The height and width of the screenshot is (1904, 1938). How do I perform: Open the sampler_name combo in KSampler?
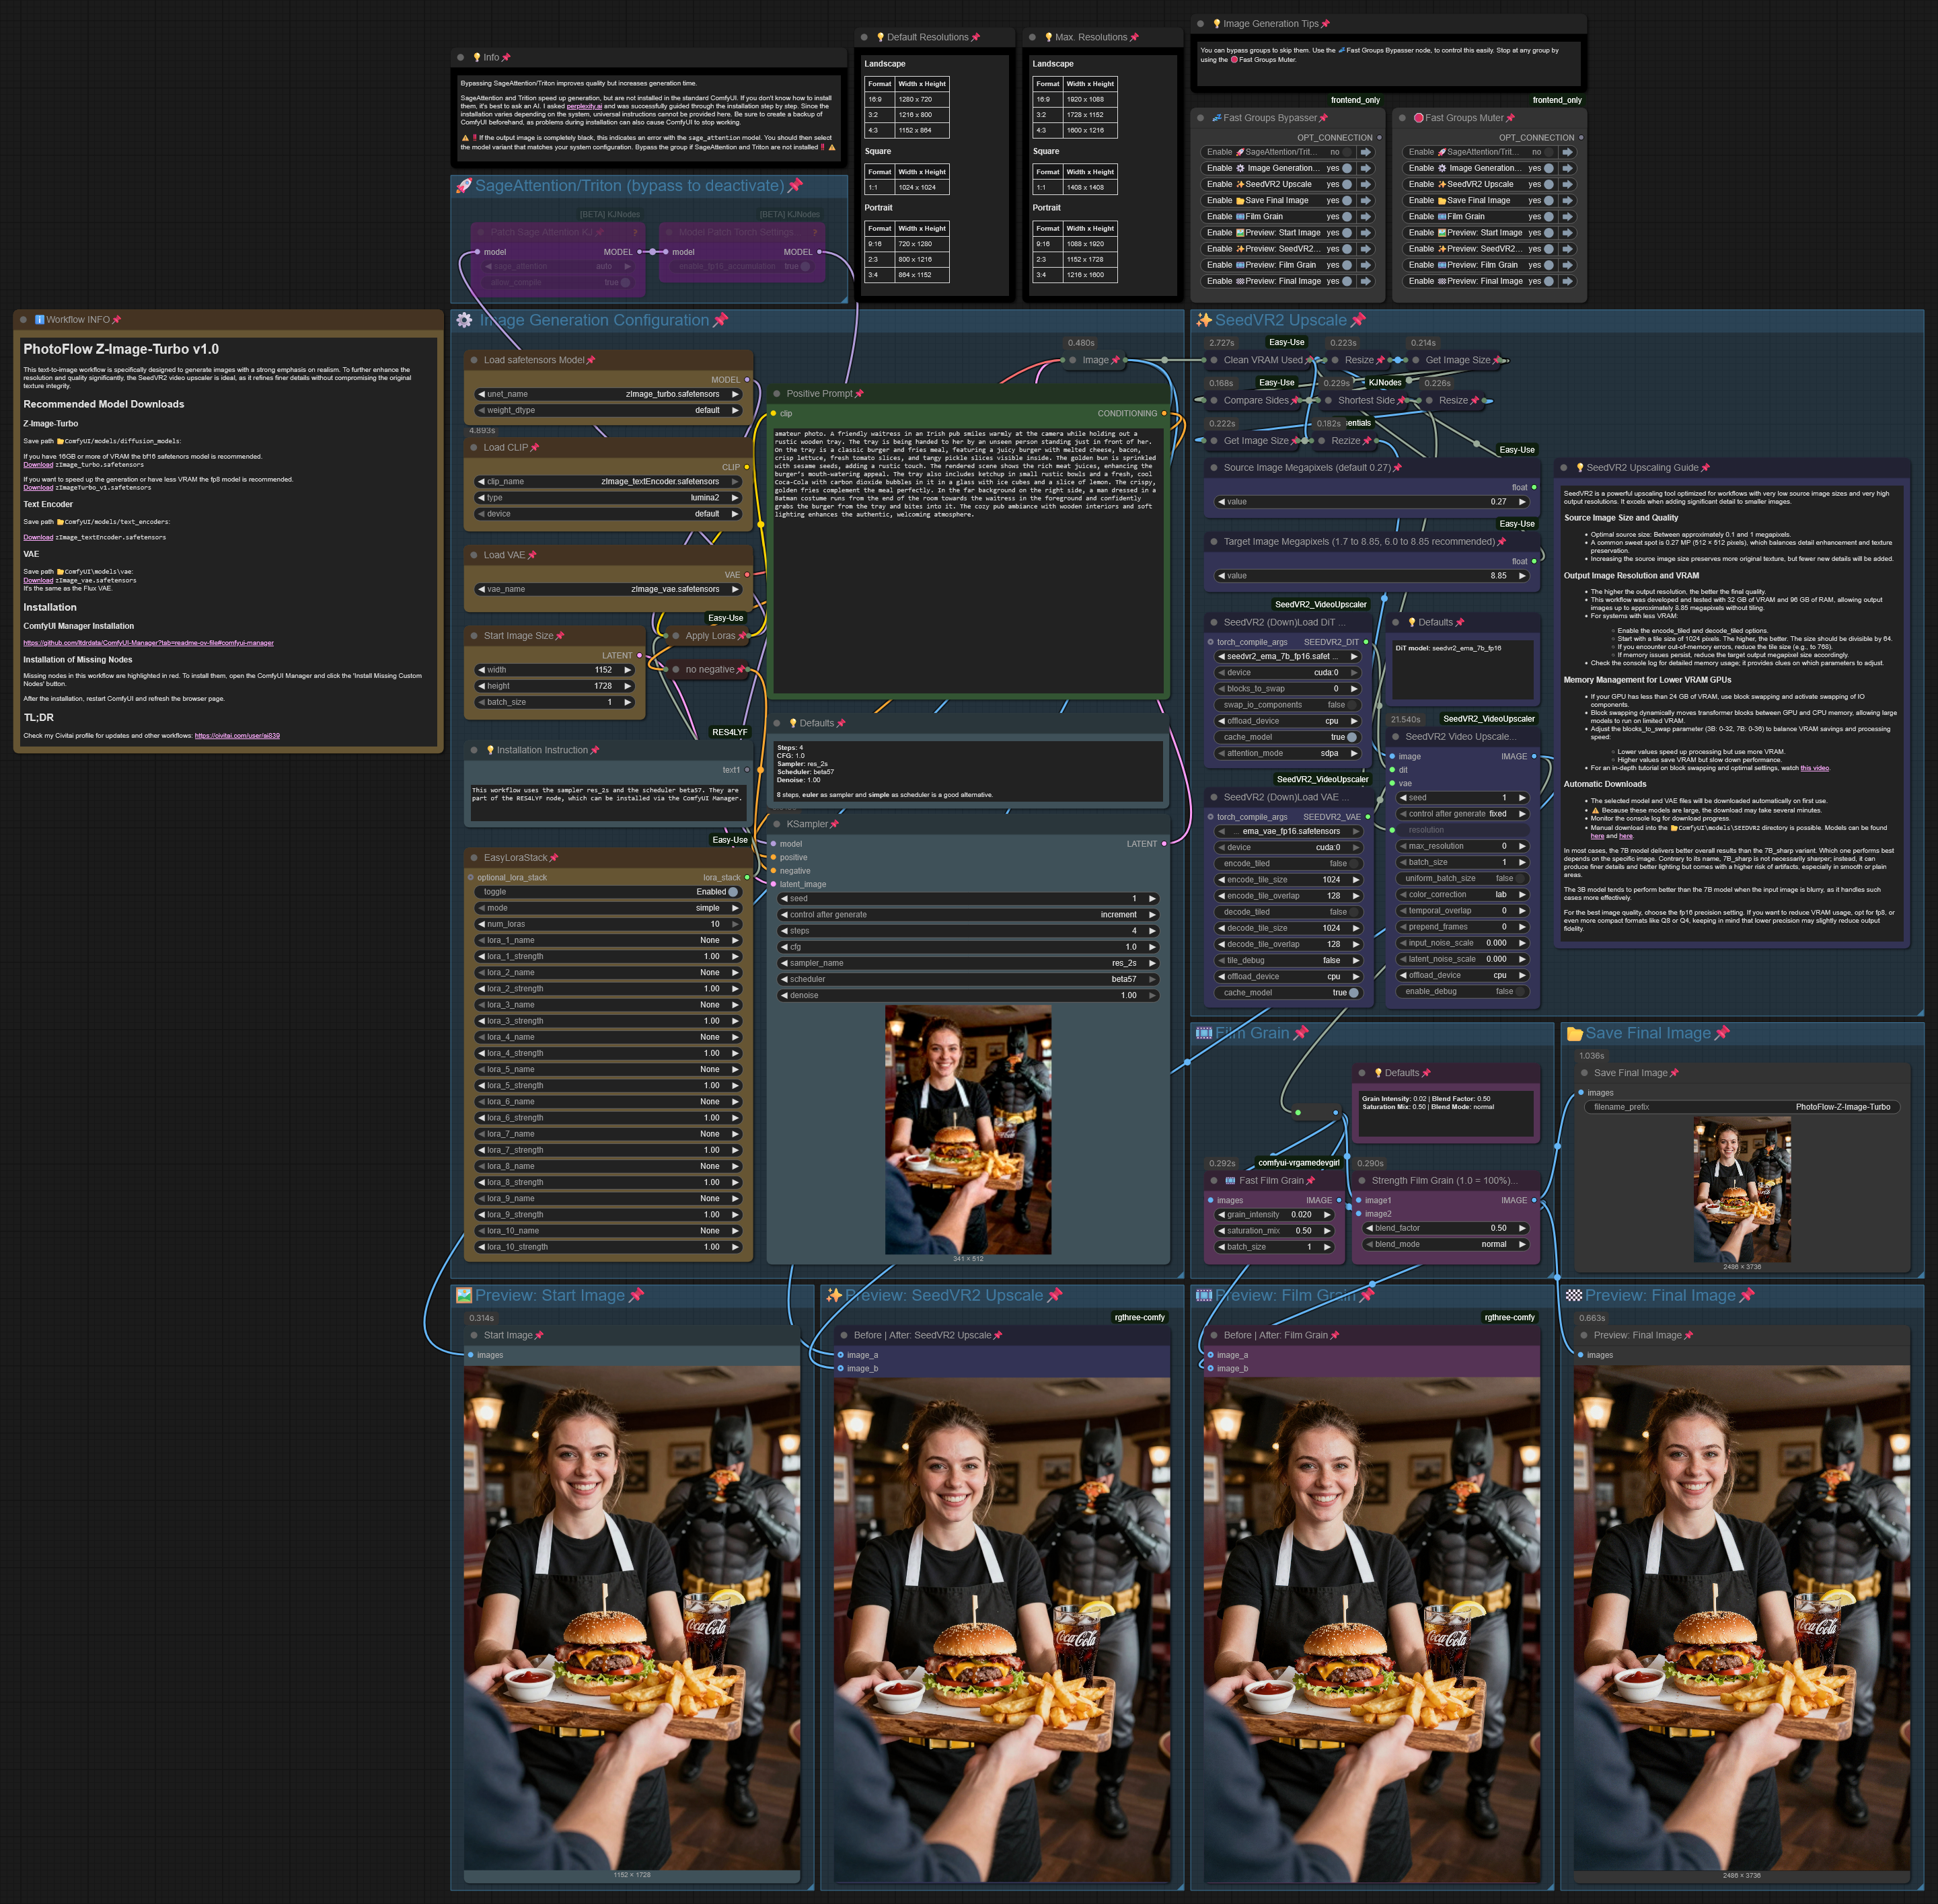coord(967,963)
